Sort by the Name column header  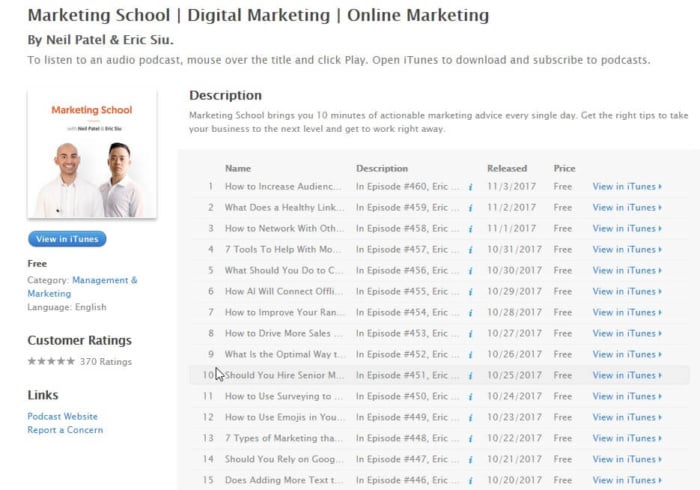[238, 169]
